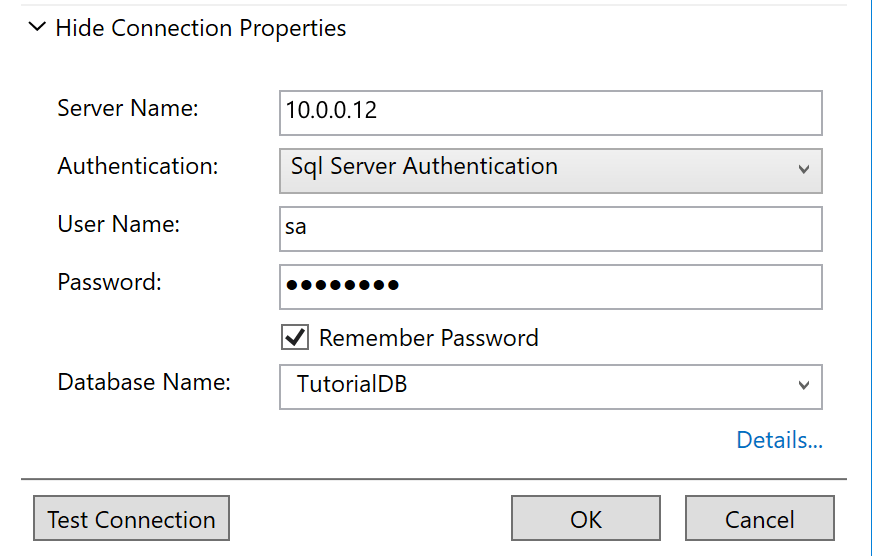Click the Authentication dropdown arrow
This screenshot has width=872, height=556.
(x=804, y=170)
